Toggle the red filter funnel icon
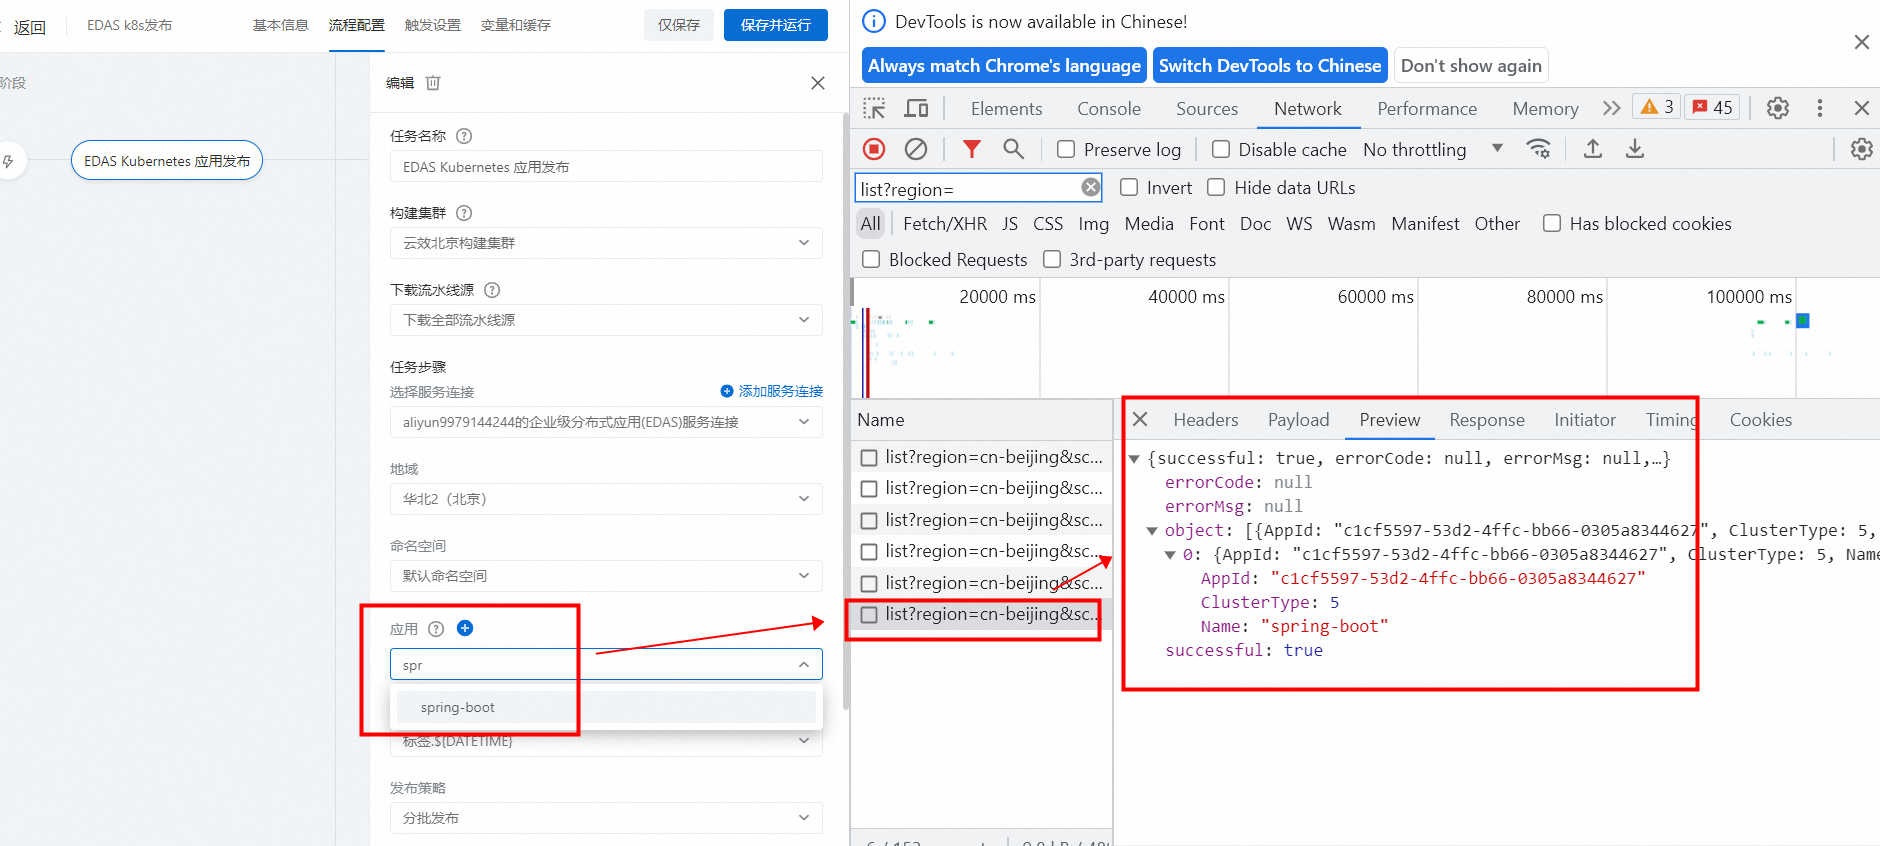The width and height of the screenshot is (1880, 846). point(971,149)
